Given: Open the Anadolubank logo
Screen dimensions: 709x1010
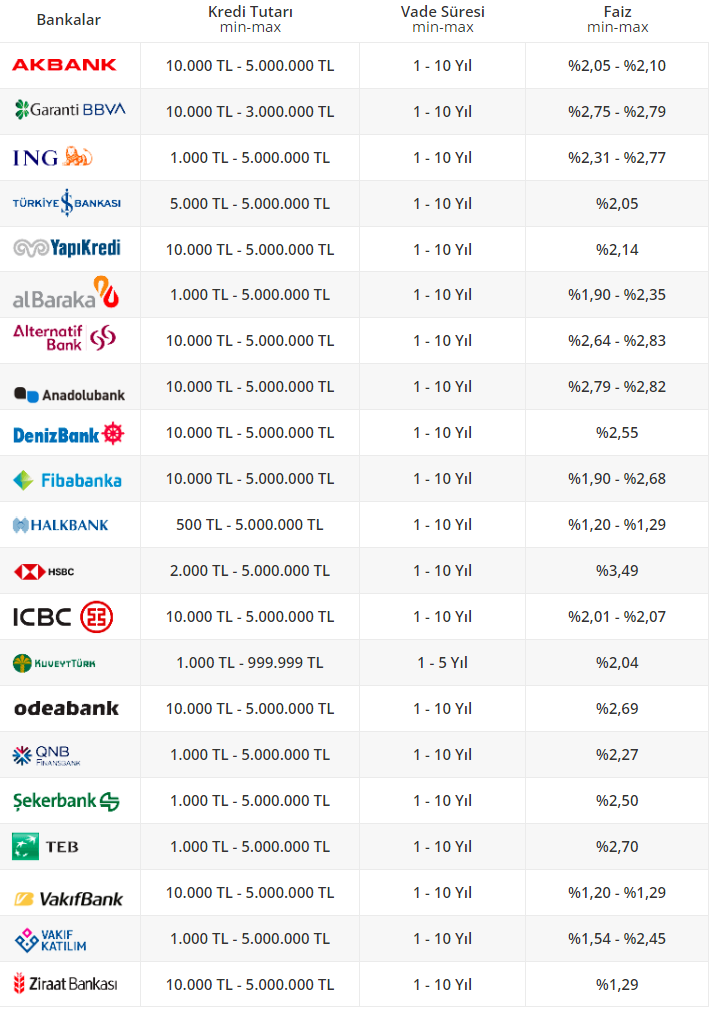Looking at the screenshot, I should pos(69,394).
